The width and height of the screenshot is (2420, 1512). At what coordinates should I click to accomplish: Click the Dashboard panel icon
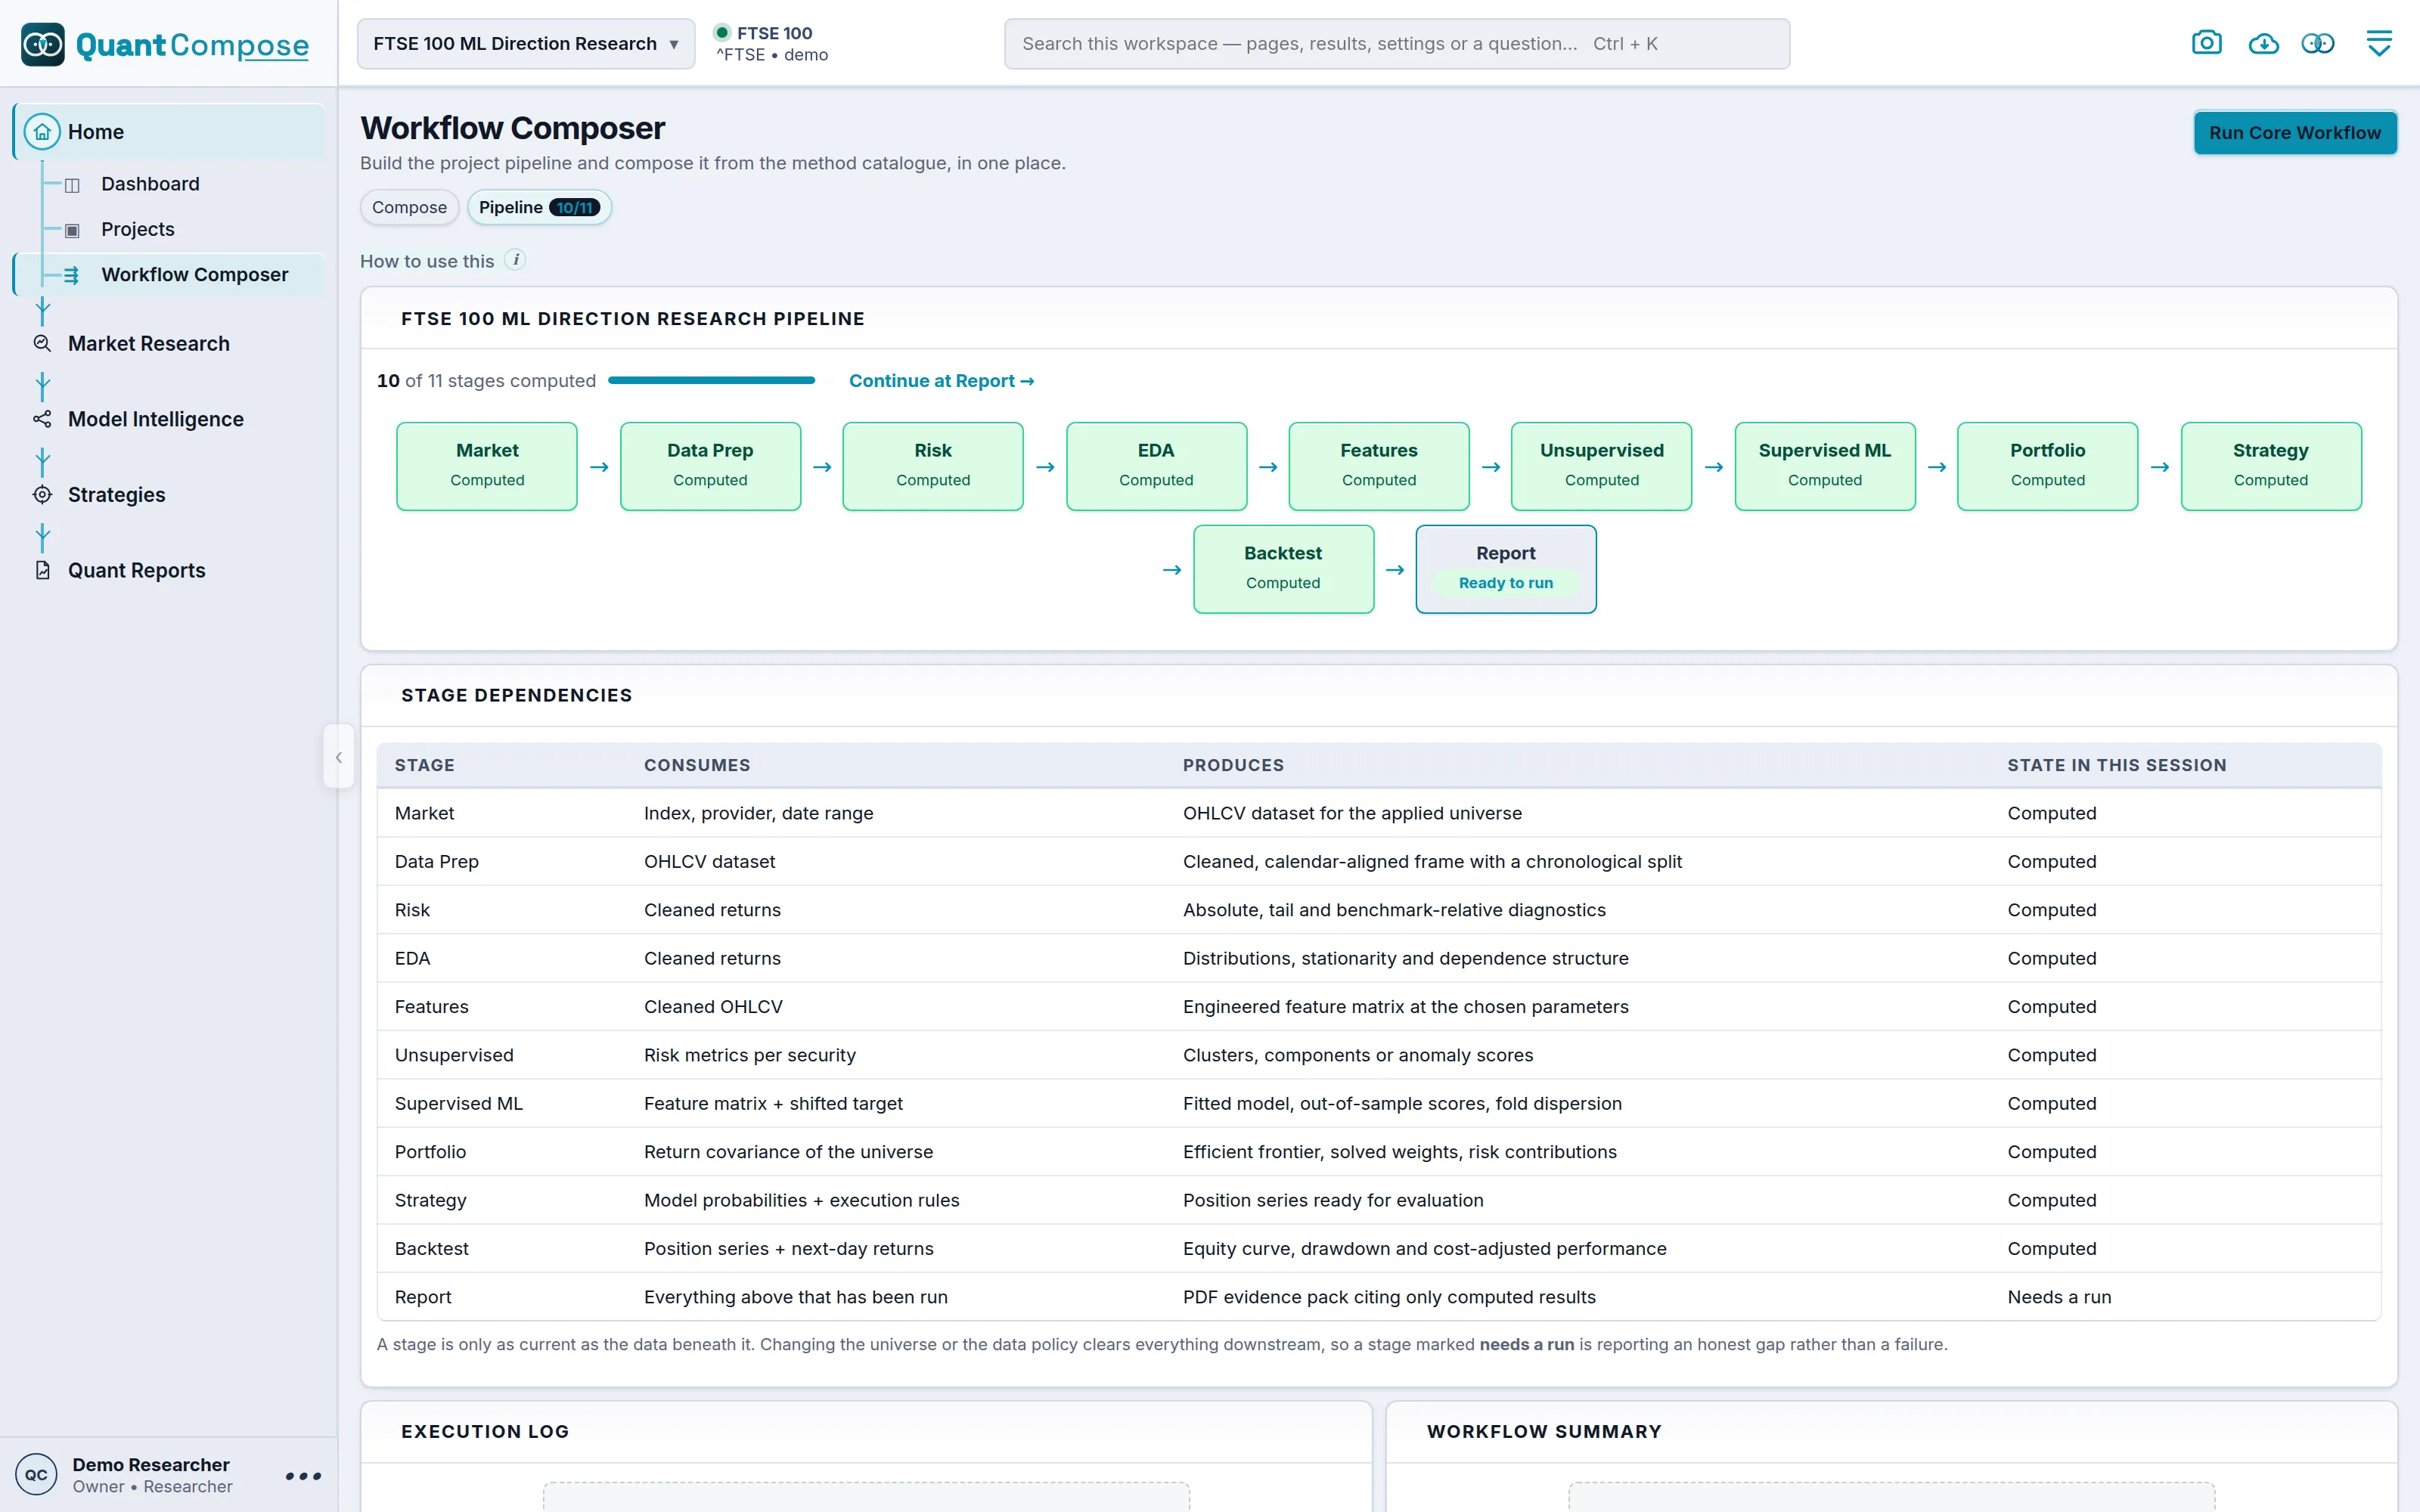click(72, 185)
